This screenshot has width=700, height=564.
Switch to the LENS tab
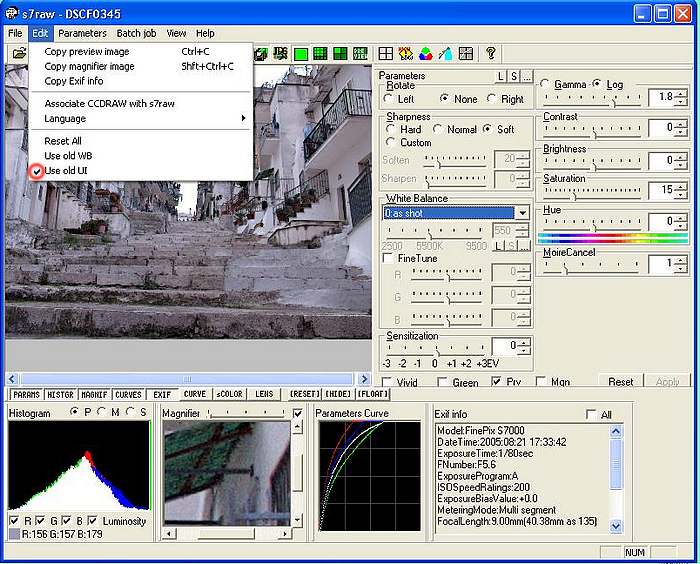(x=264, y=394)
